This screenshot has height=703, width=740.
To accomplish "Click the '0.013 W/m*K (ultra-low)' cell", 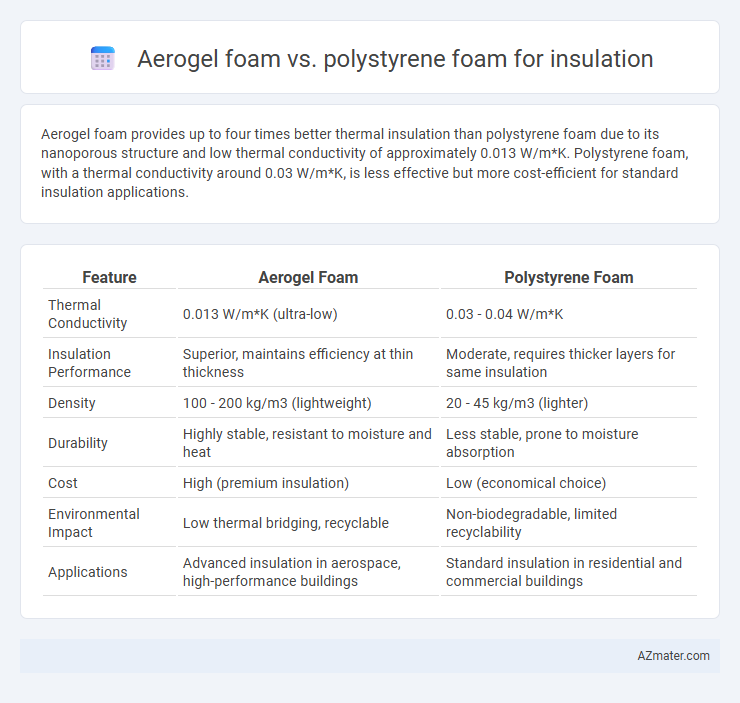I will [x=308, y=314].
